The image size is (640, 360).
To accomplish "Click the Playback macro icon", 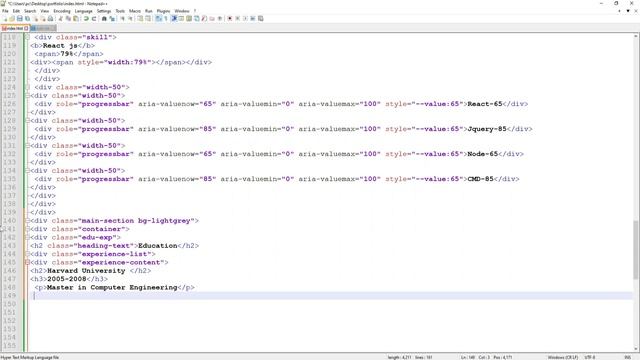I will 245,18.
